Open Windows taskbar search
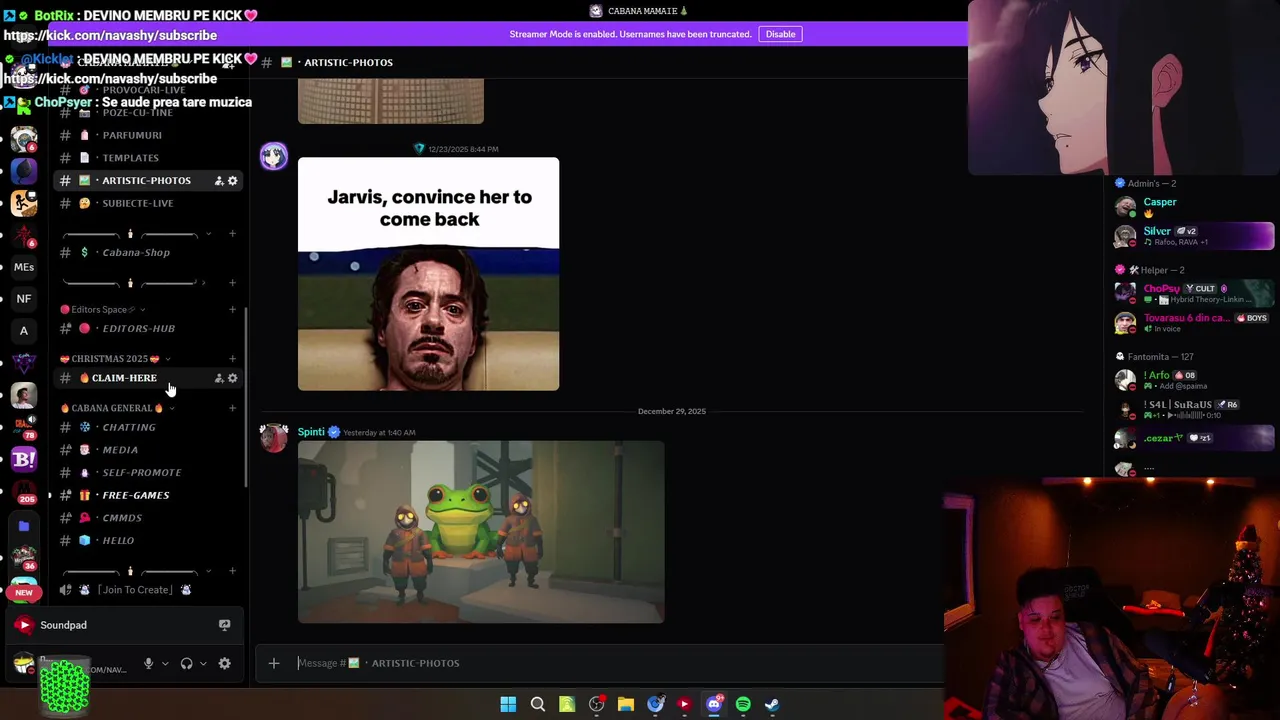The height and width of the screenshot is (720, 1280). point(537,704)
